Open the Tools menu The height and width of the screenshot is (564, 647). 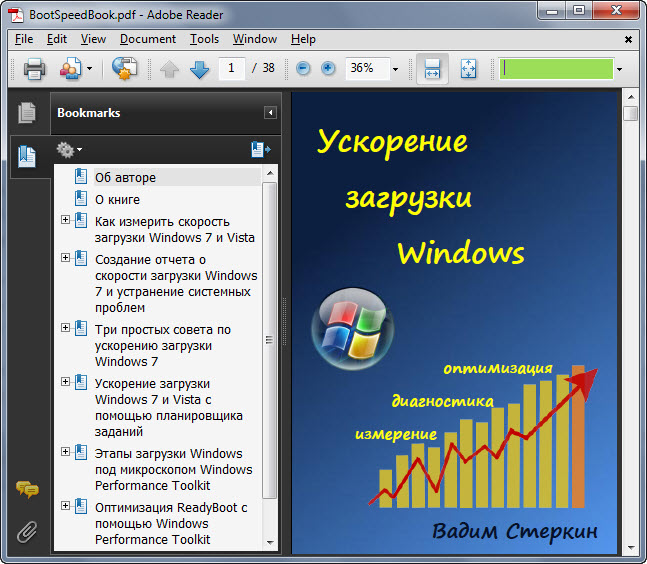[x=204, y=39]
